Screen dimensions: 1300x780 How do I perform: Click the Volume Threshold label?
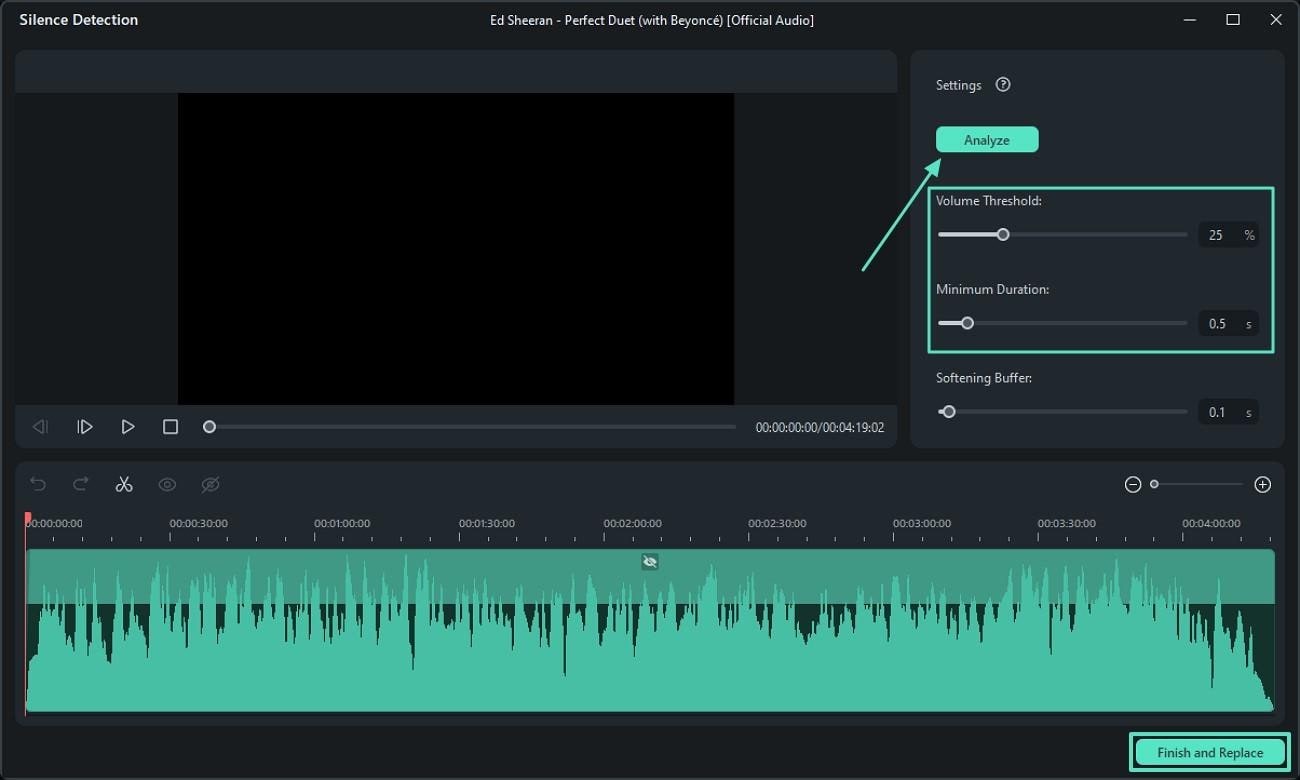point(989,201)
